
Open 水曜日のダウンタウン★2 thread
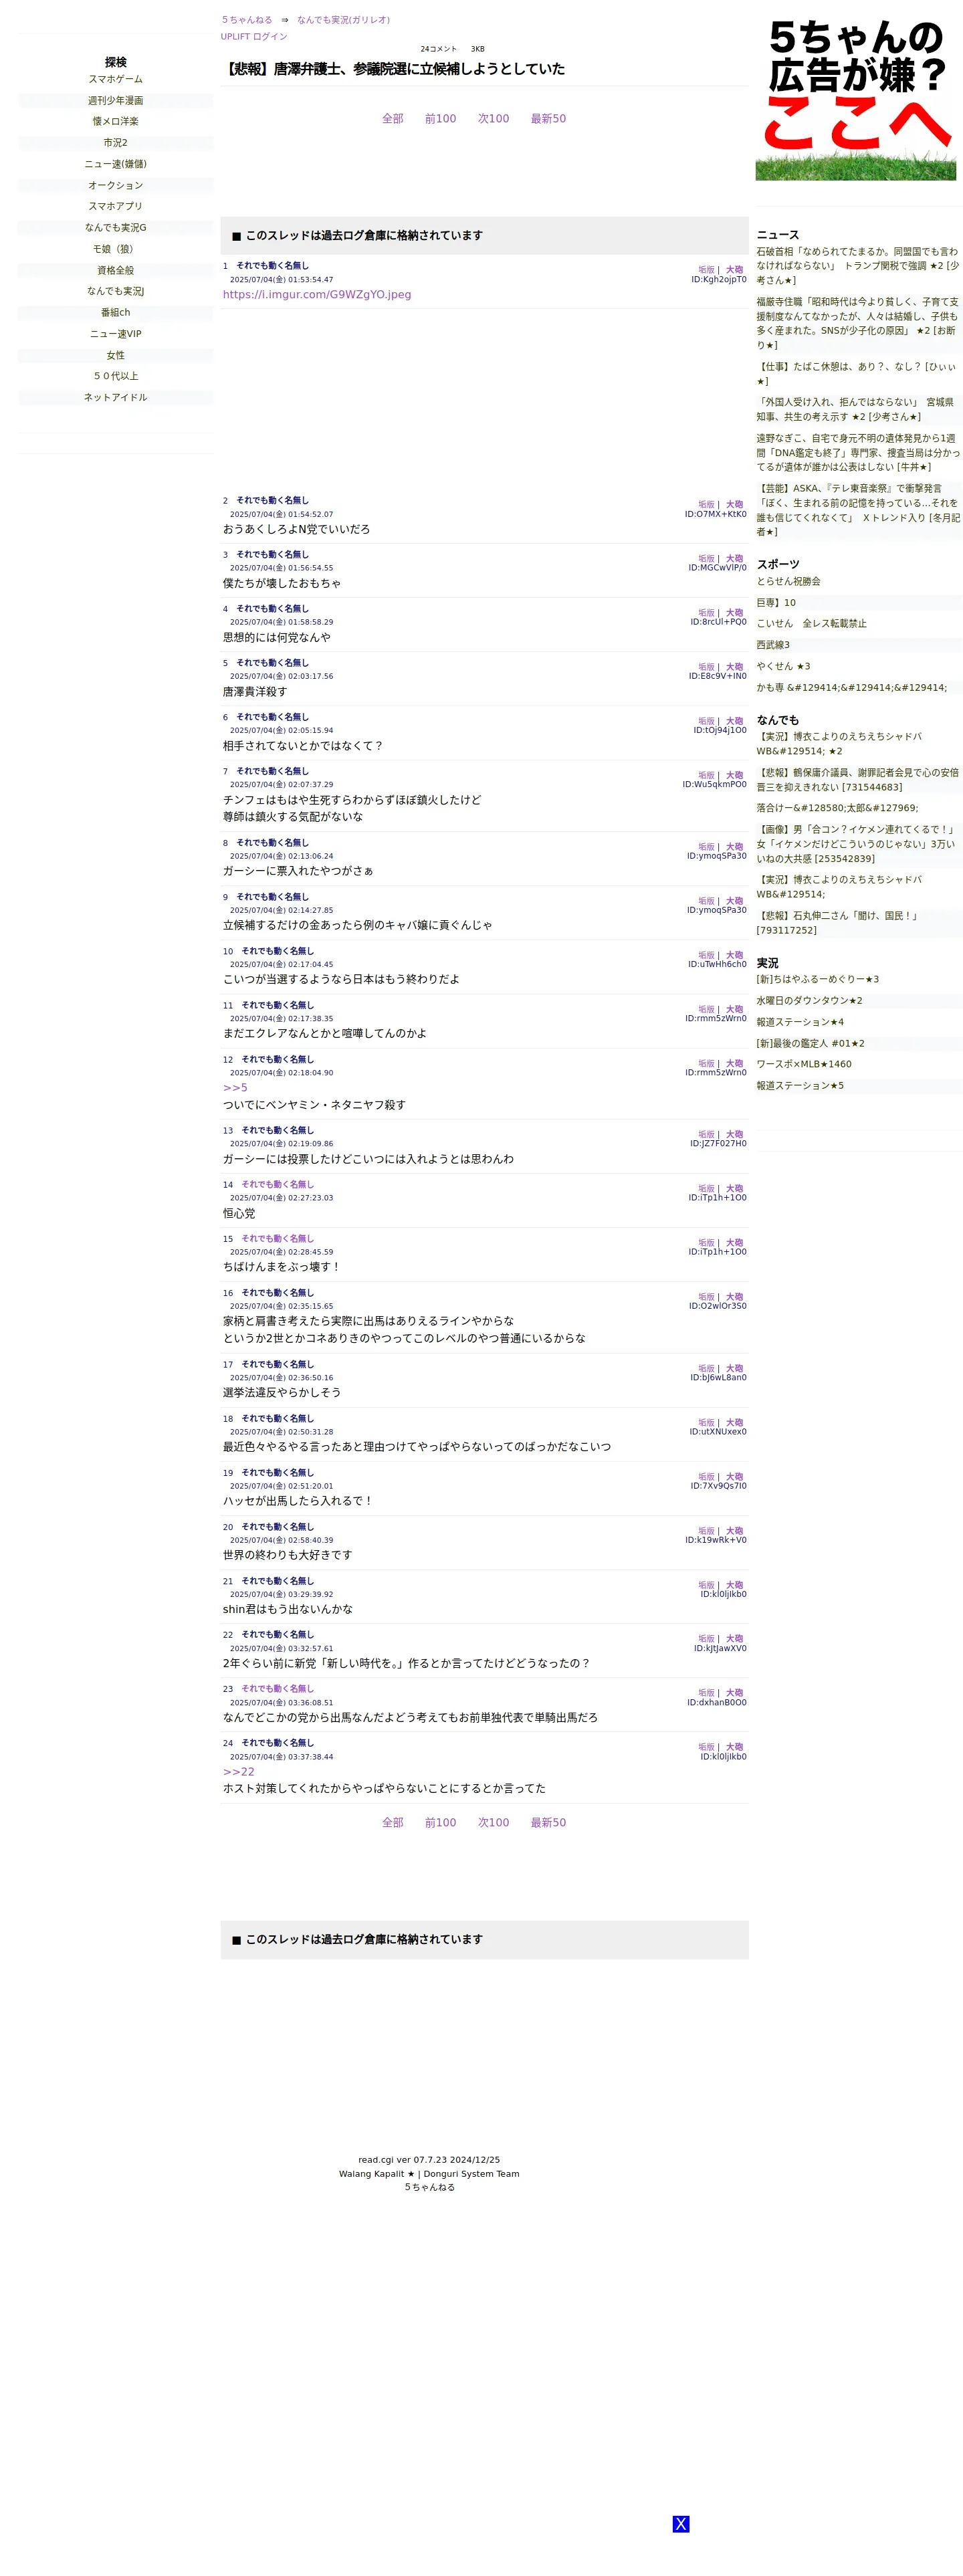point(809,1001)
